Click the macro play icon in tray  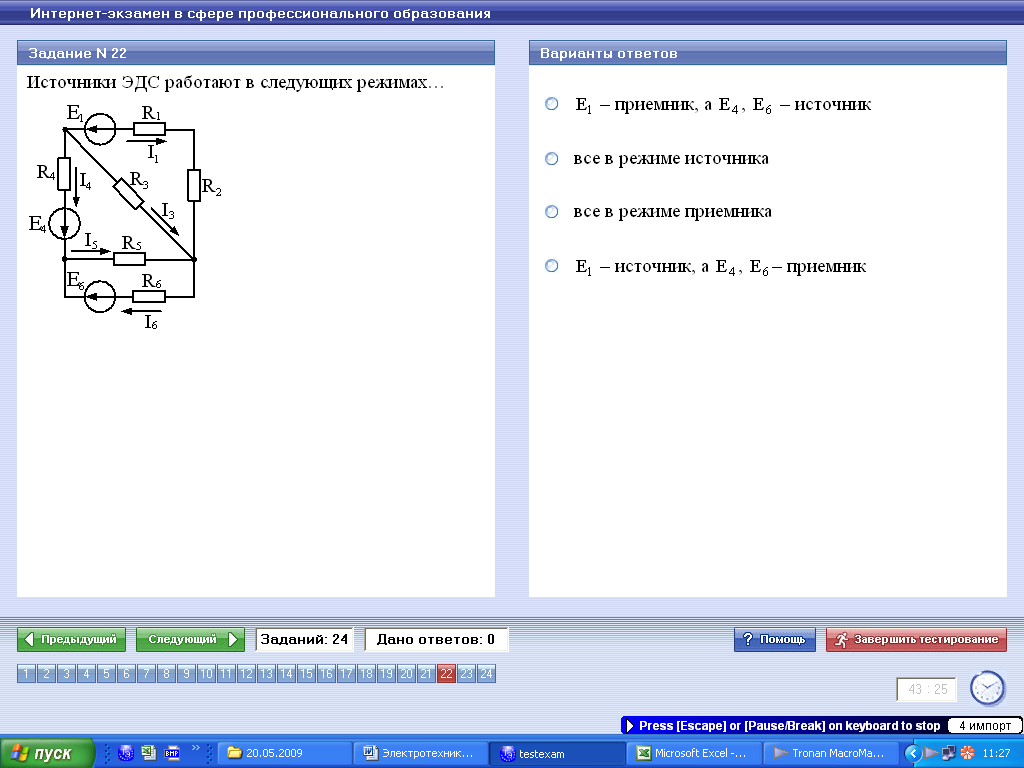(931, 754)
